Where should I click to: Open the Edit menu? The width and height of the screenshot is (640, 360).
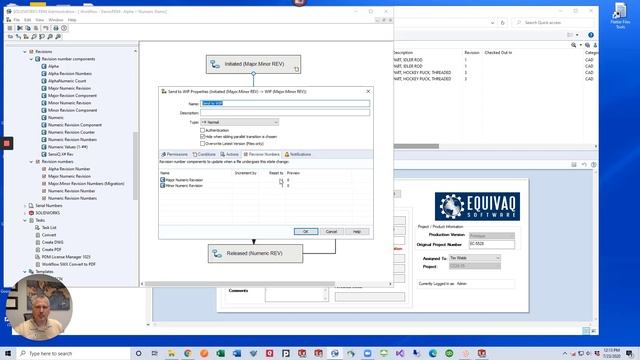27,20
